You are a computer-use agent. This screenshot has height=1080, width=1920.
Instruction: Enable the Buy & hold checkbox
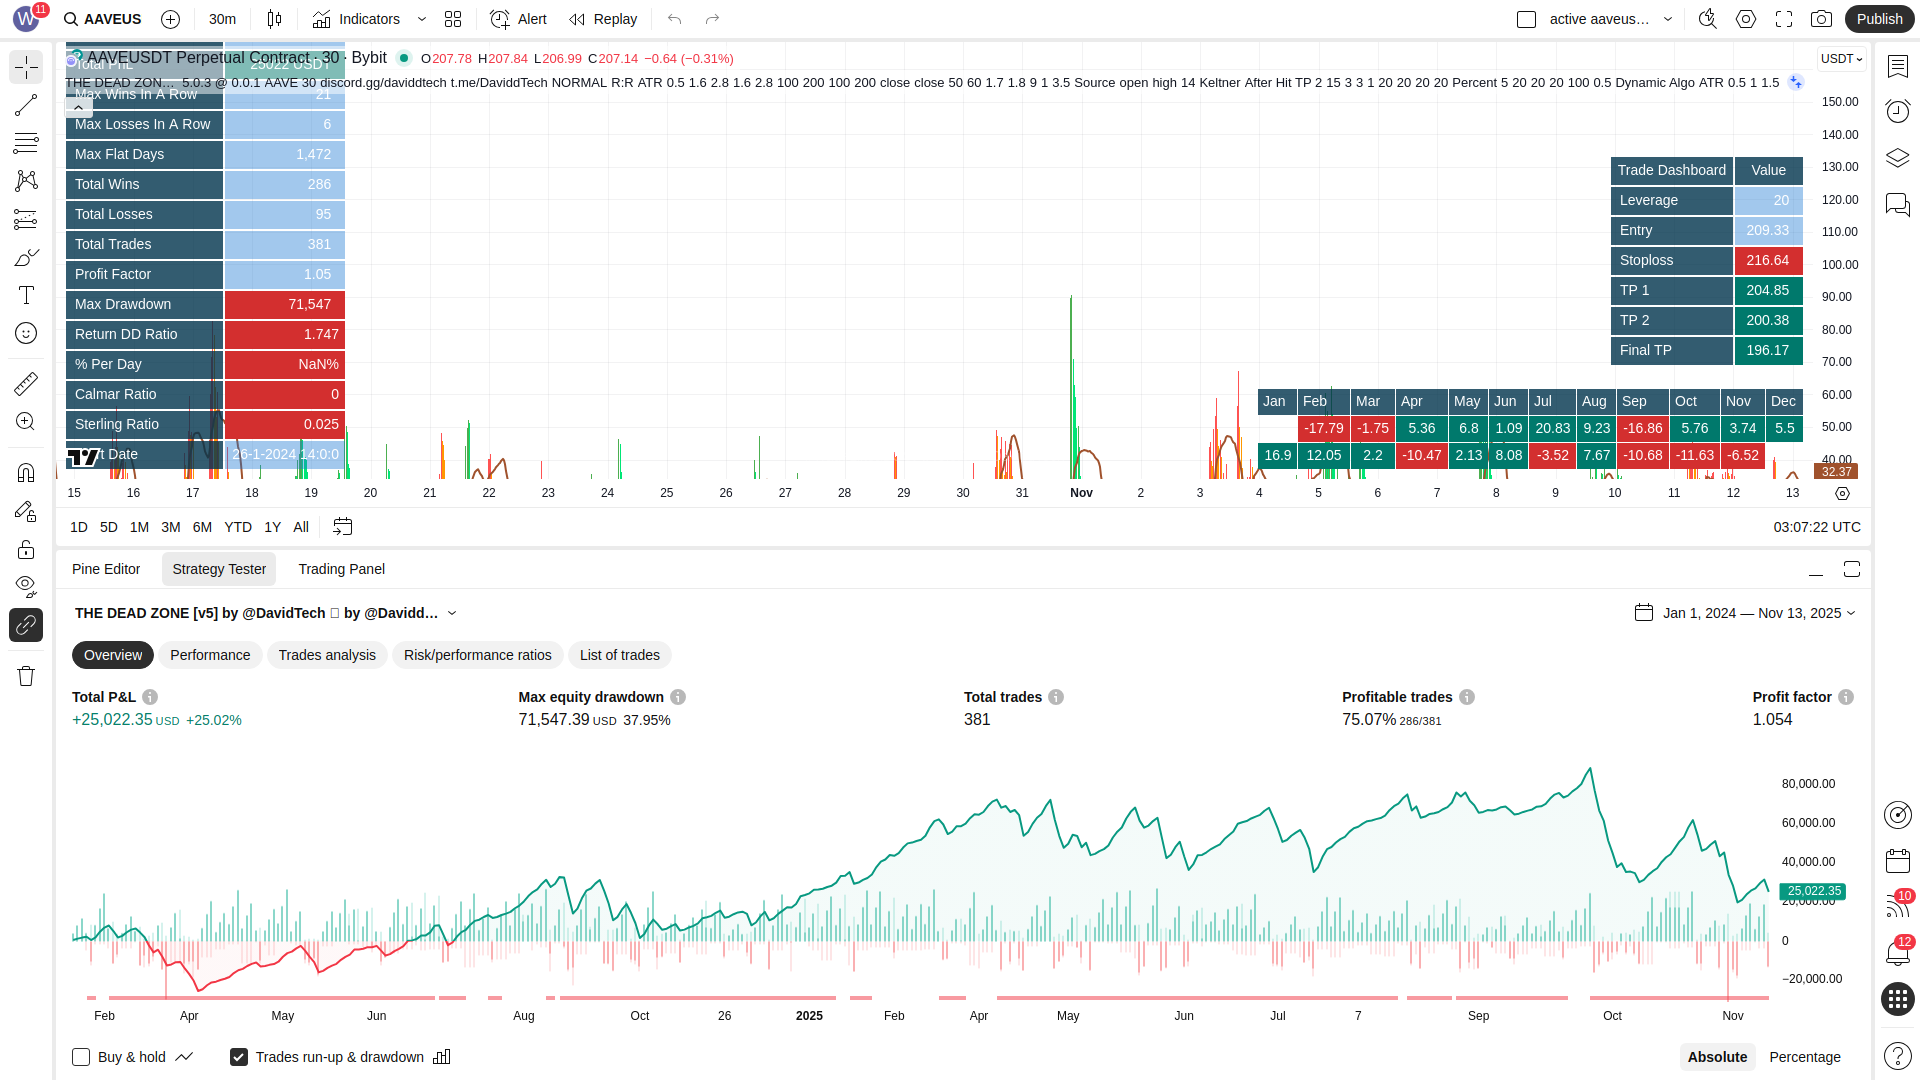[x=81, y=1057]
